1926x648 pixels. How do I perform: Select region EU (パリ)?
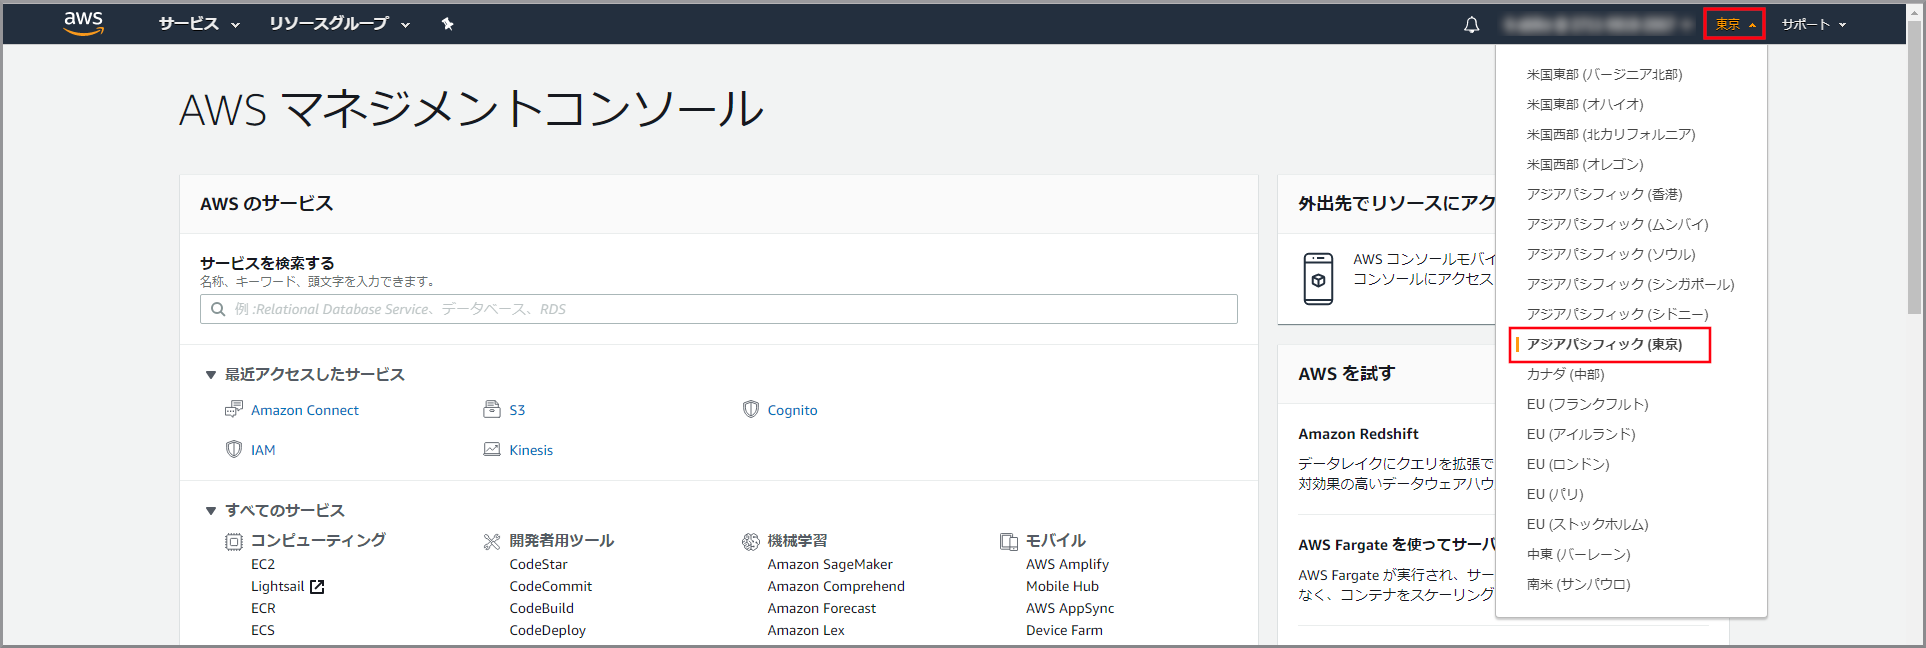[x=1555, y=494]
